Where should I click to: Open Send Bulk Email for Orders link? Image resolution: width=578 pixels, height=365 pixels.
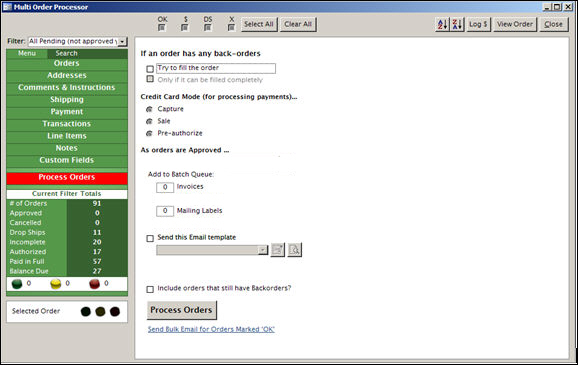(211, 329)
